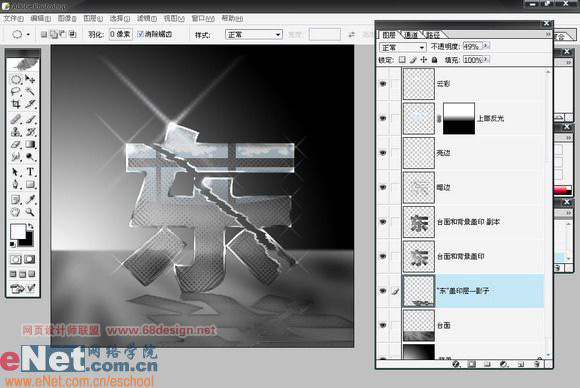580x388 pixels.
Task: Switch to the 通道 channels tab
Action: [411, 35]
